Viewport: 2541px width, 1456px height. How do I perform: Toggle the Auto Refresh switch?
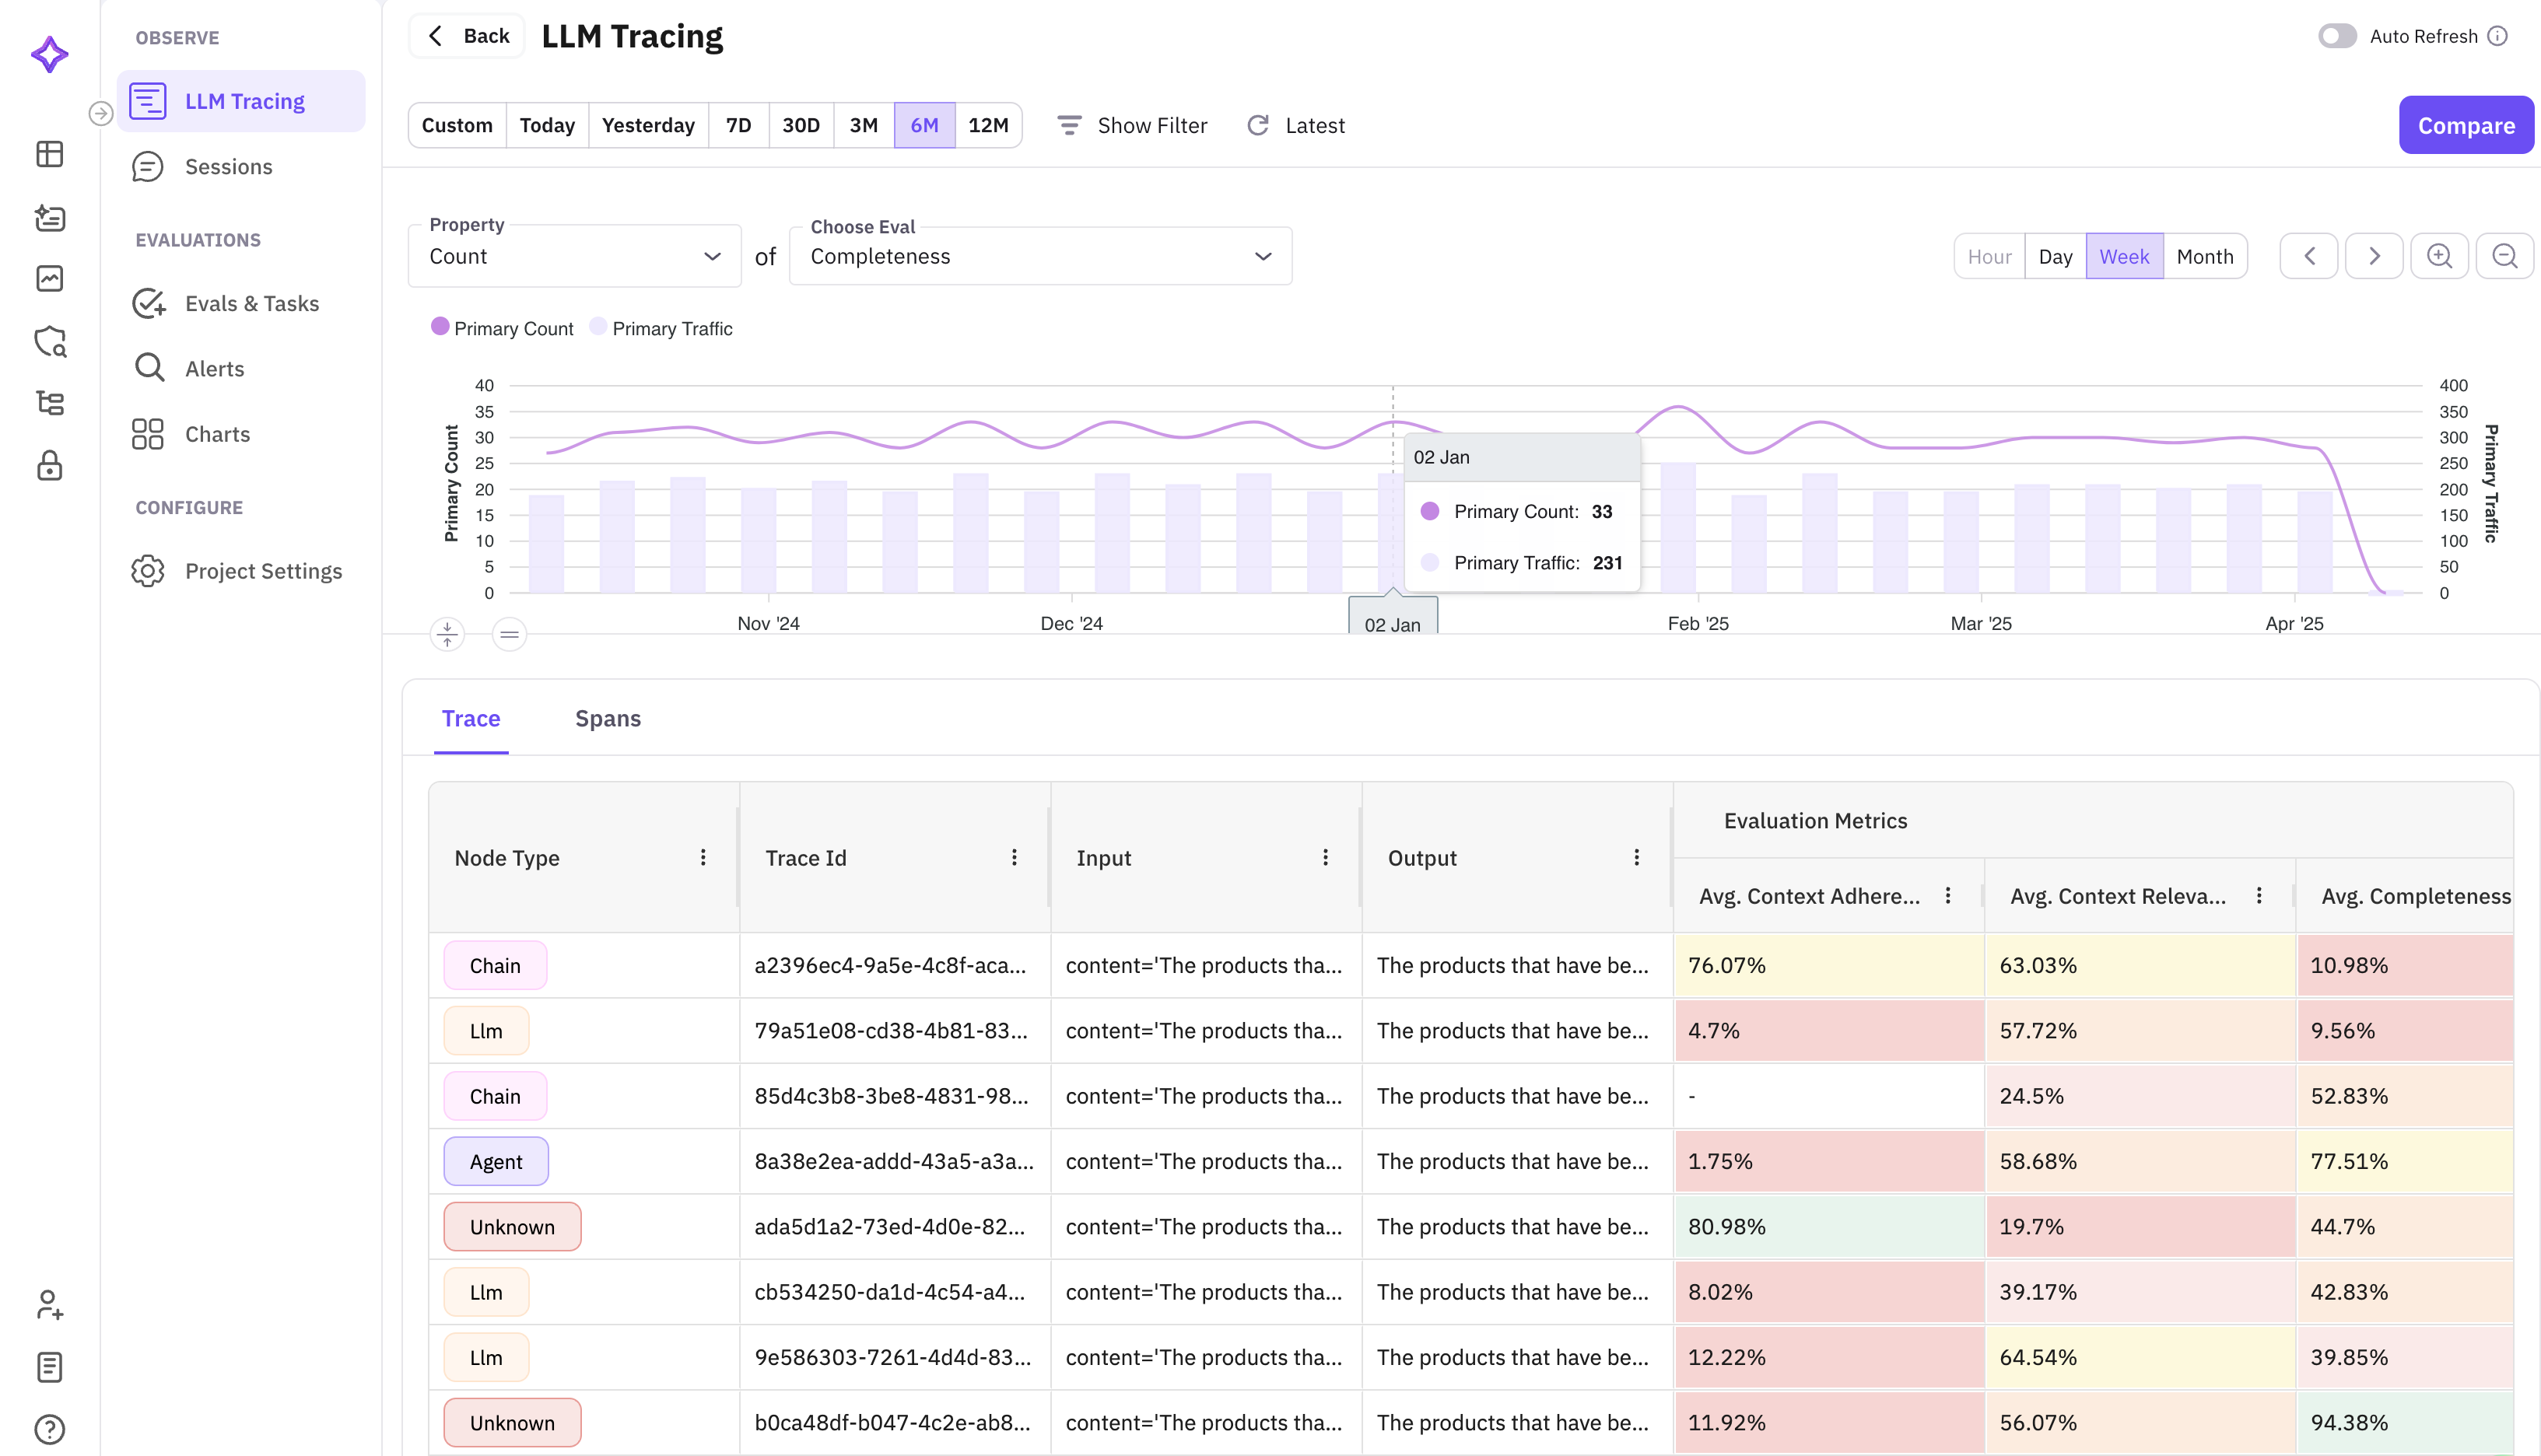click(x=2337, y=35)
